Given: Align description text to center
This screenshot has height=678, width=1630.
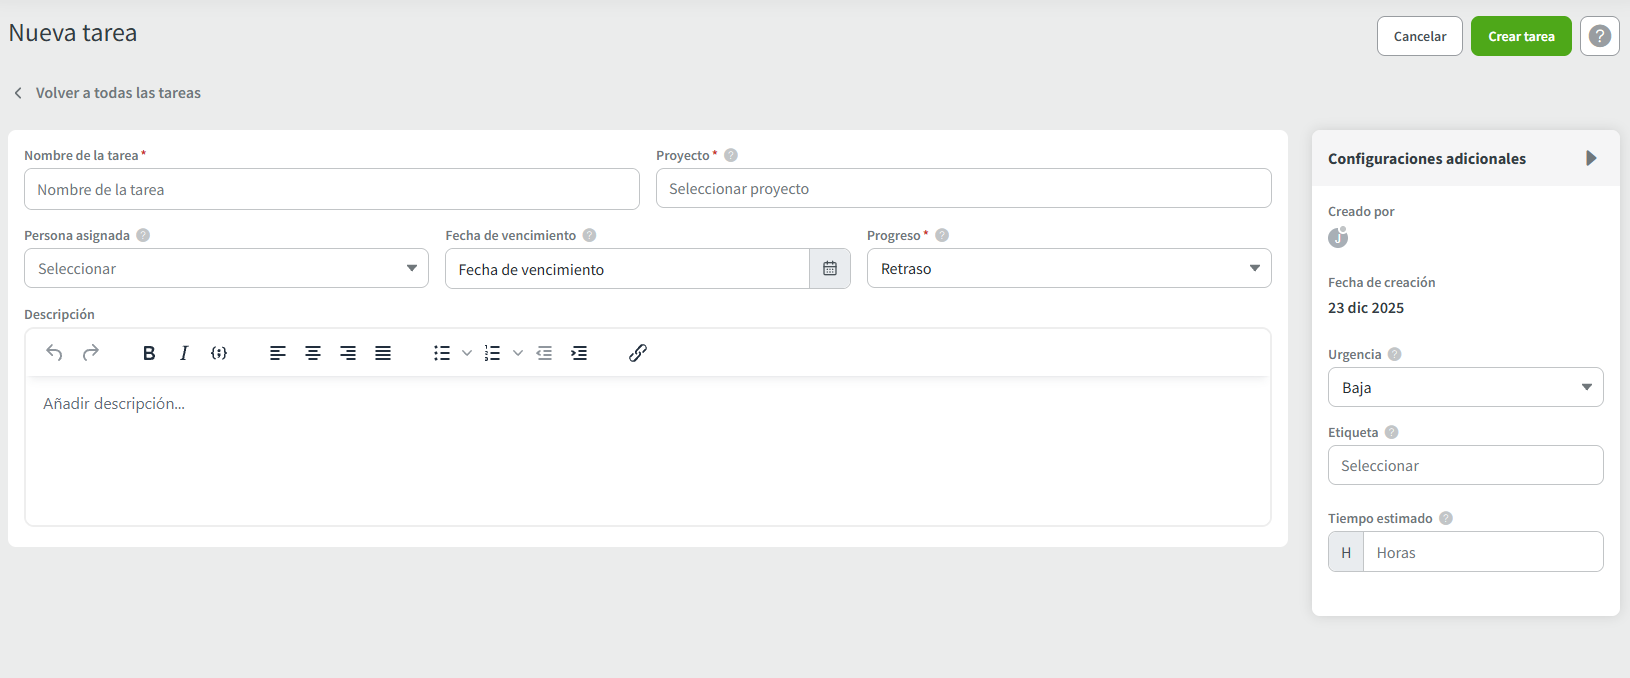Looking at the screenshot, I should 313,353.
